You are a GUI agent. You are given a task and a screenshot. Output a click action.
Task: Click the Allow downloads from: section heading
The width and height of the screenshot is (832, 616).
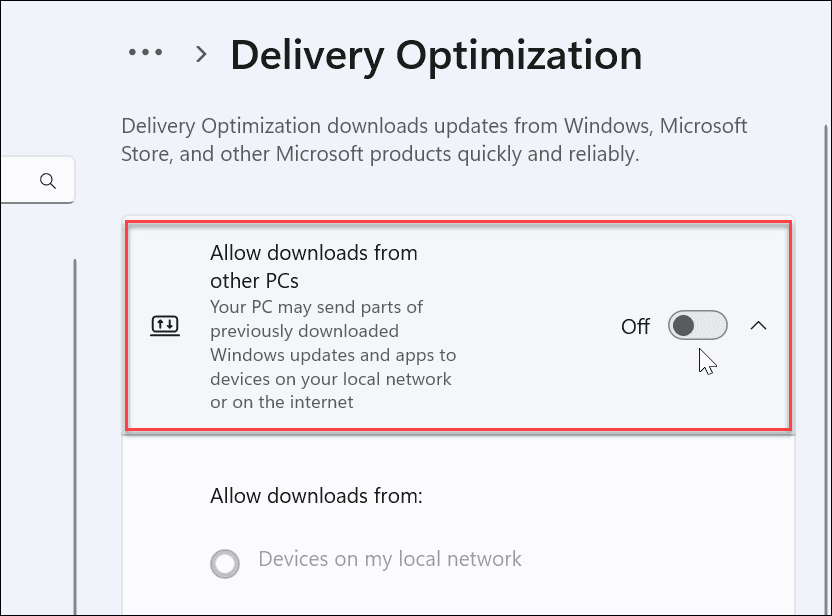(316, 495)
